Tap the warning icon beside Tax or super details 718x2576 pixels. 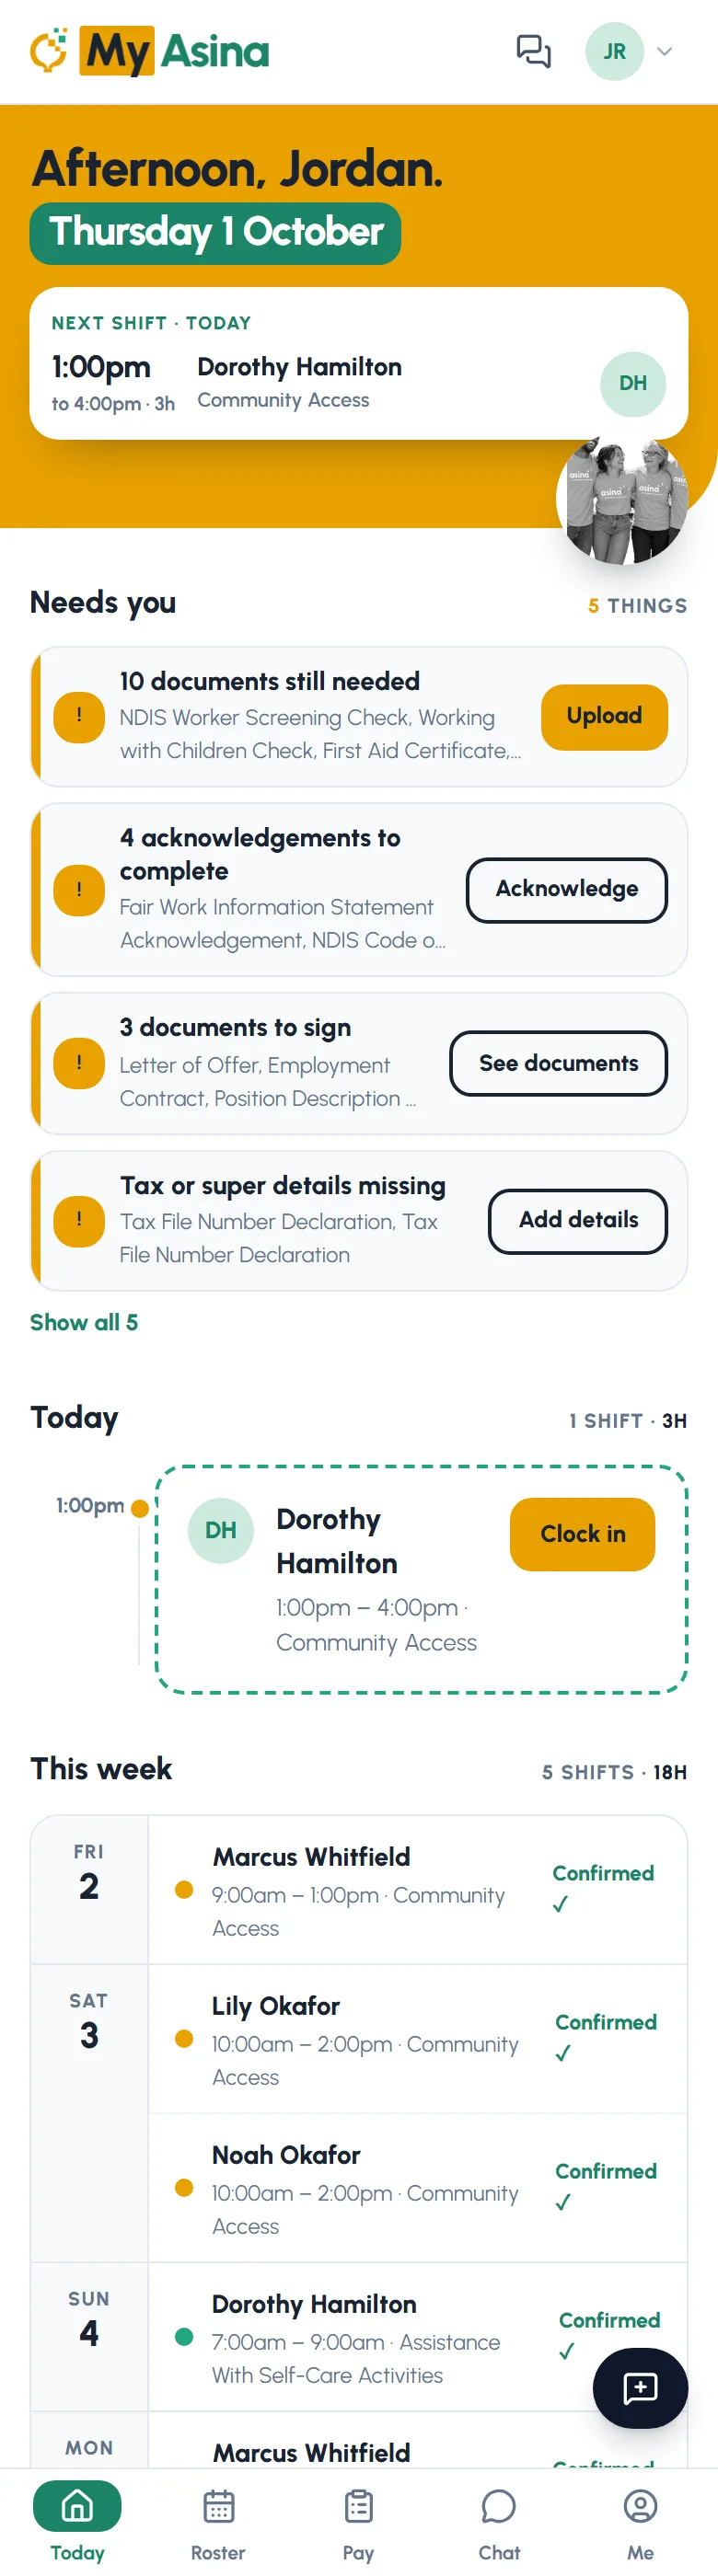pos(79,1221)
